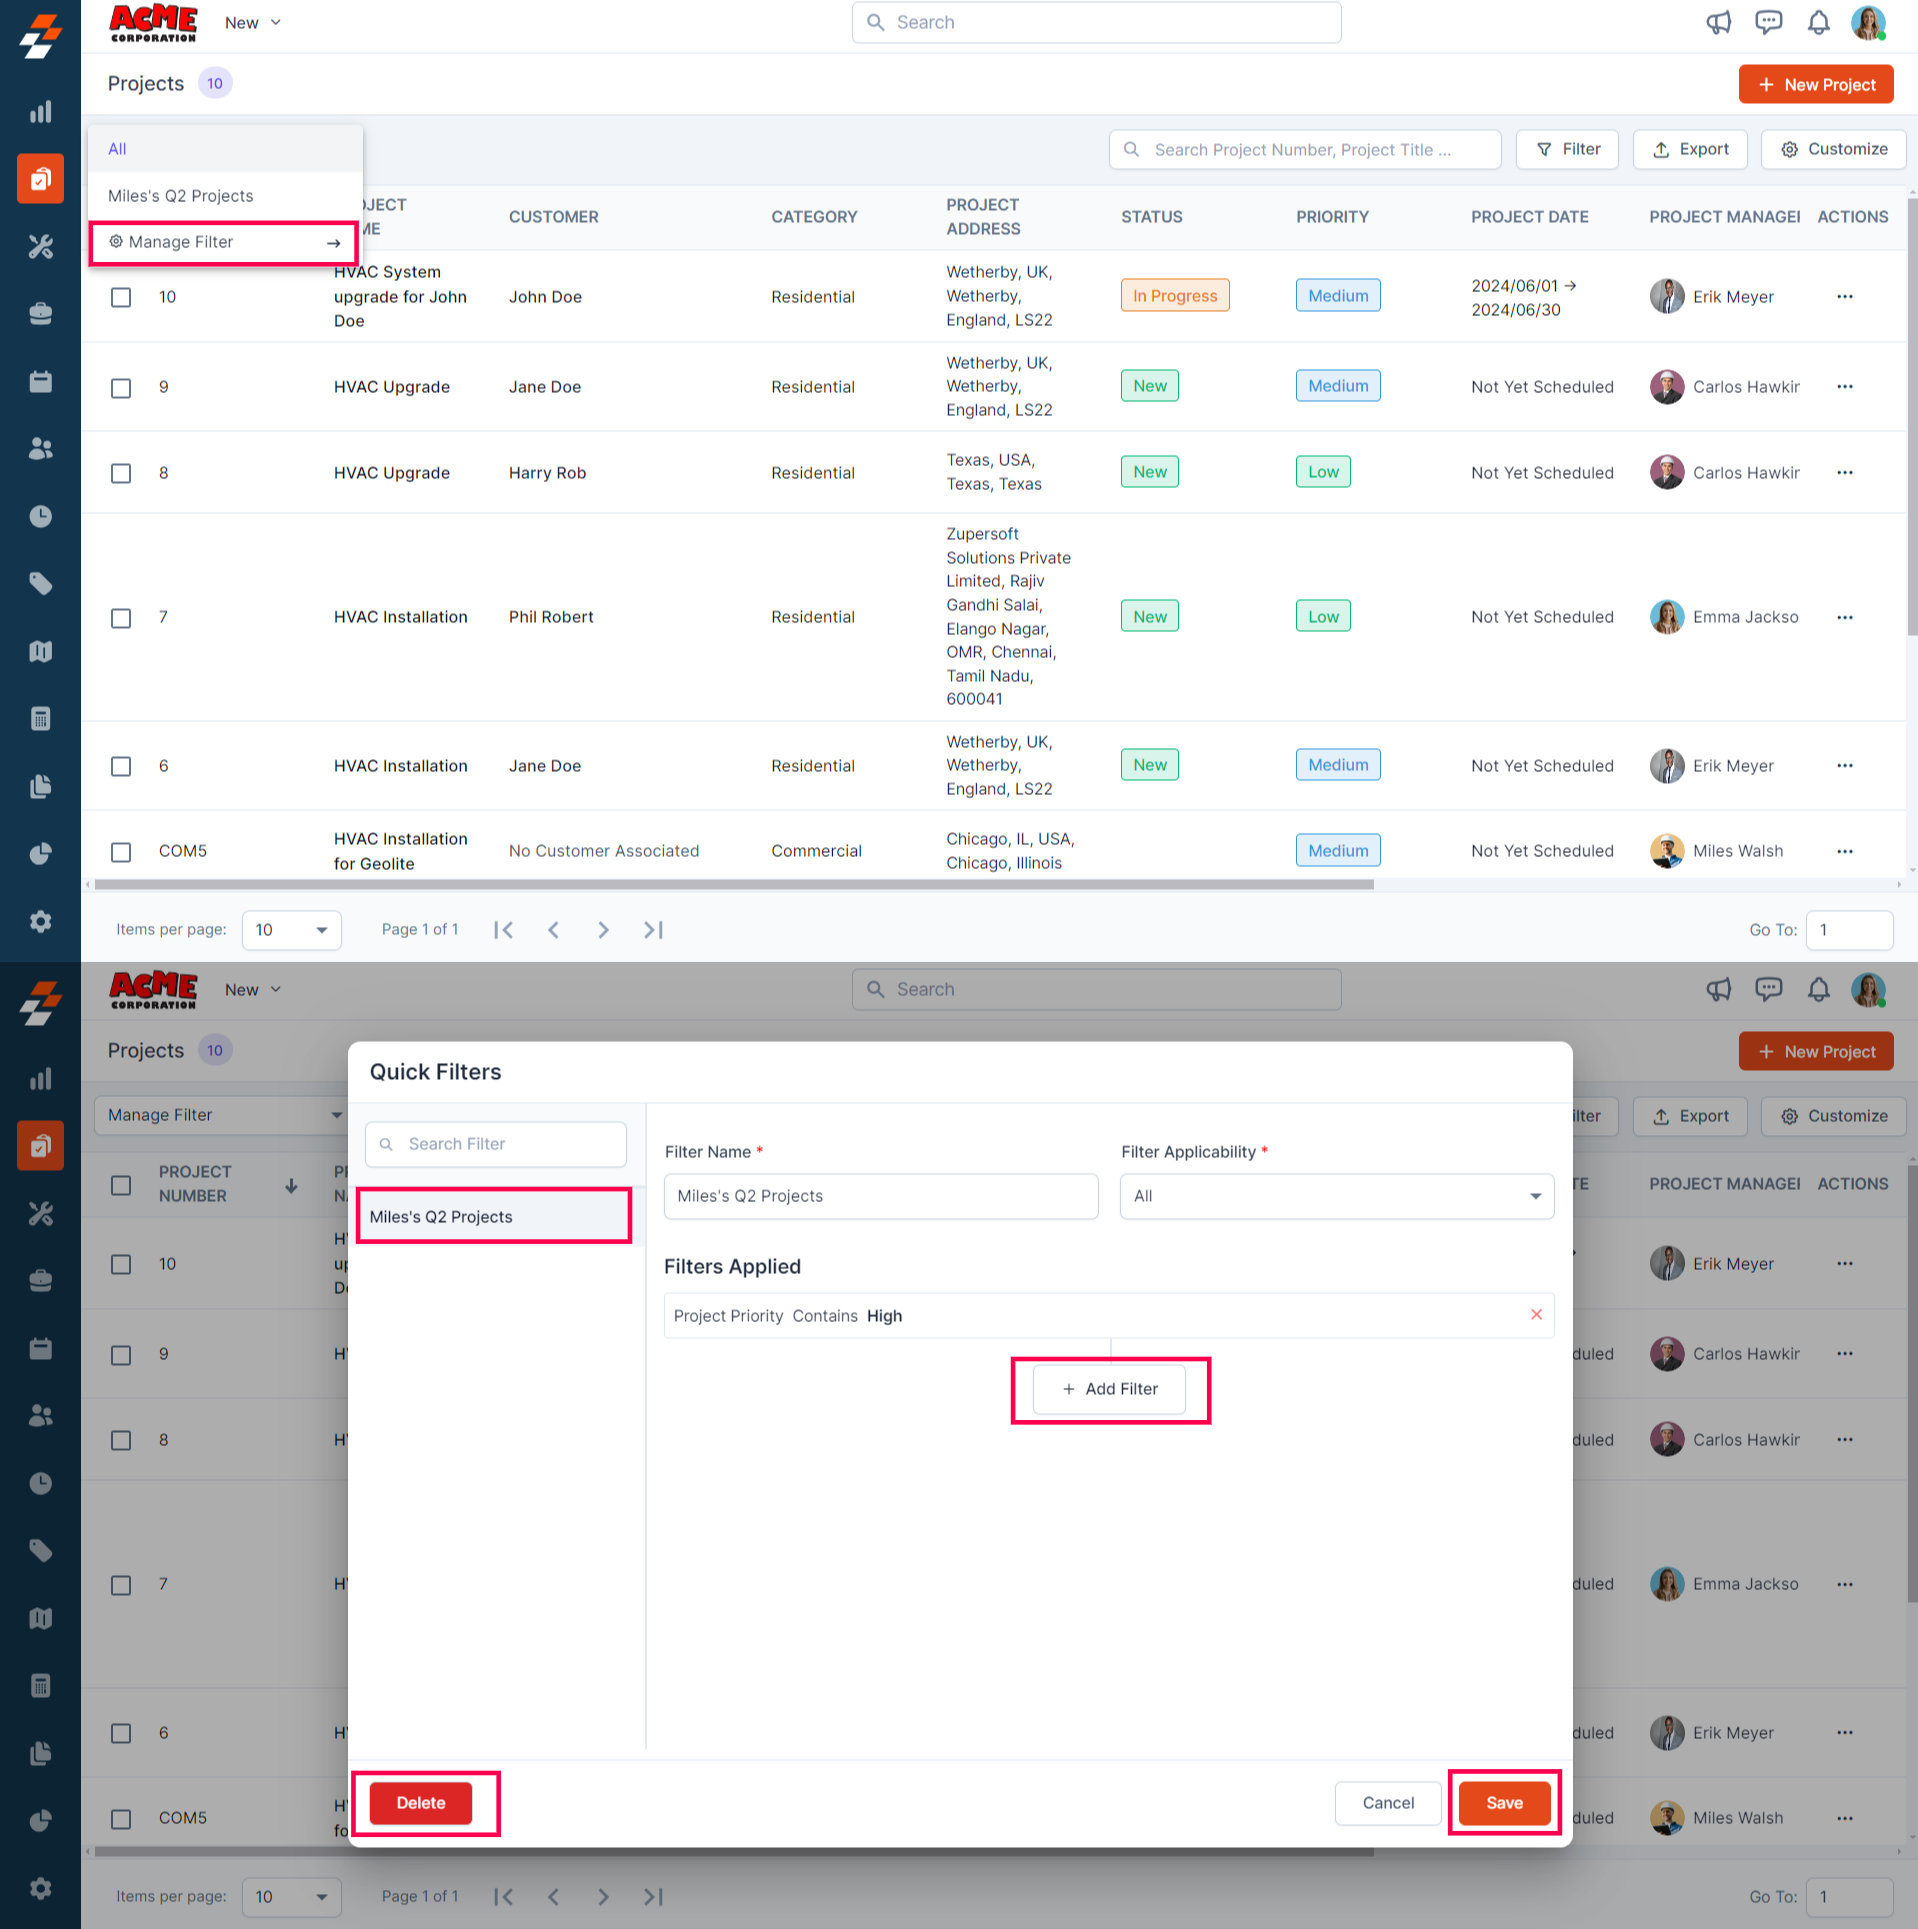Open the chat messages icon in undimmed header
This screenshot has width=1918, height=1929.
pos(1769,22)
